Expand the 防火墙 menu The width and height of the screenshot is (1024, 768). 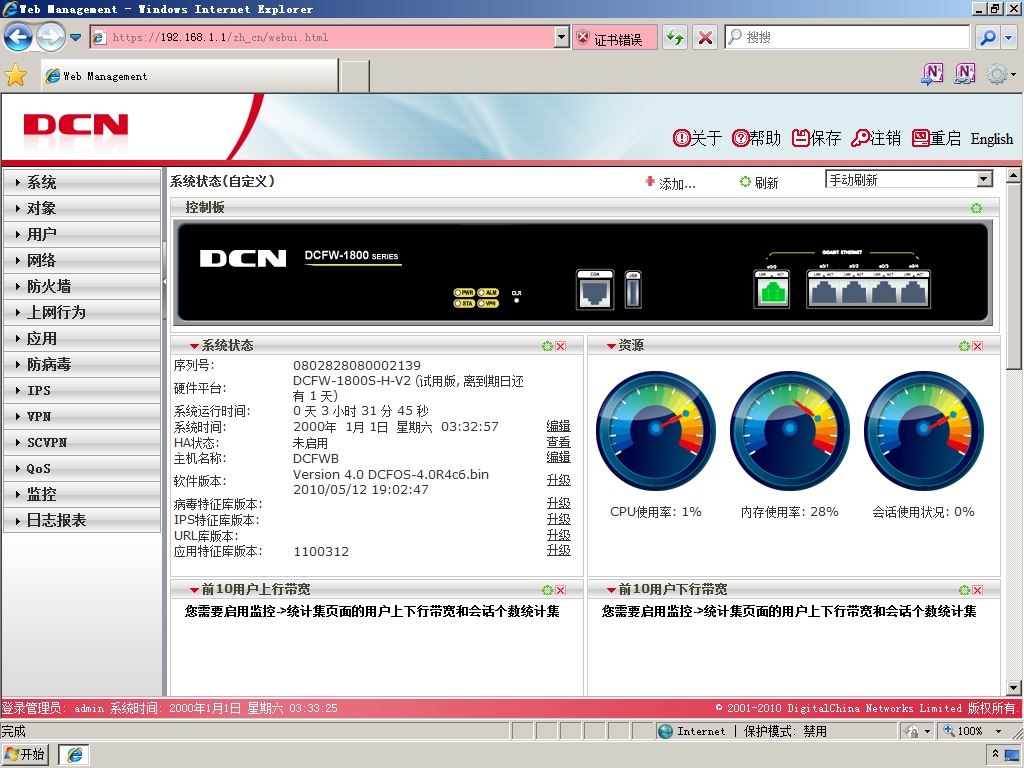[x=82, y=286]
